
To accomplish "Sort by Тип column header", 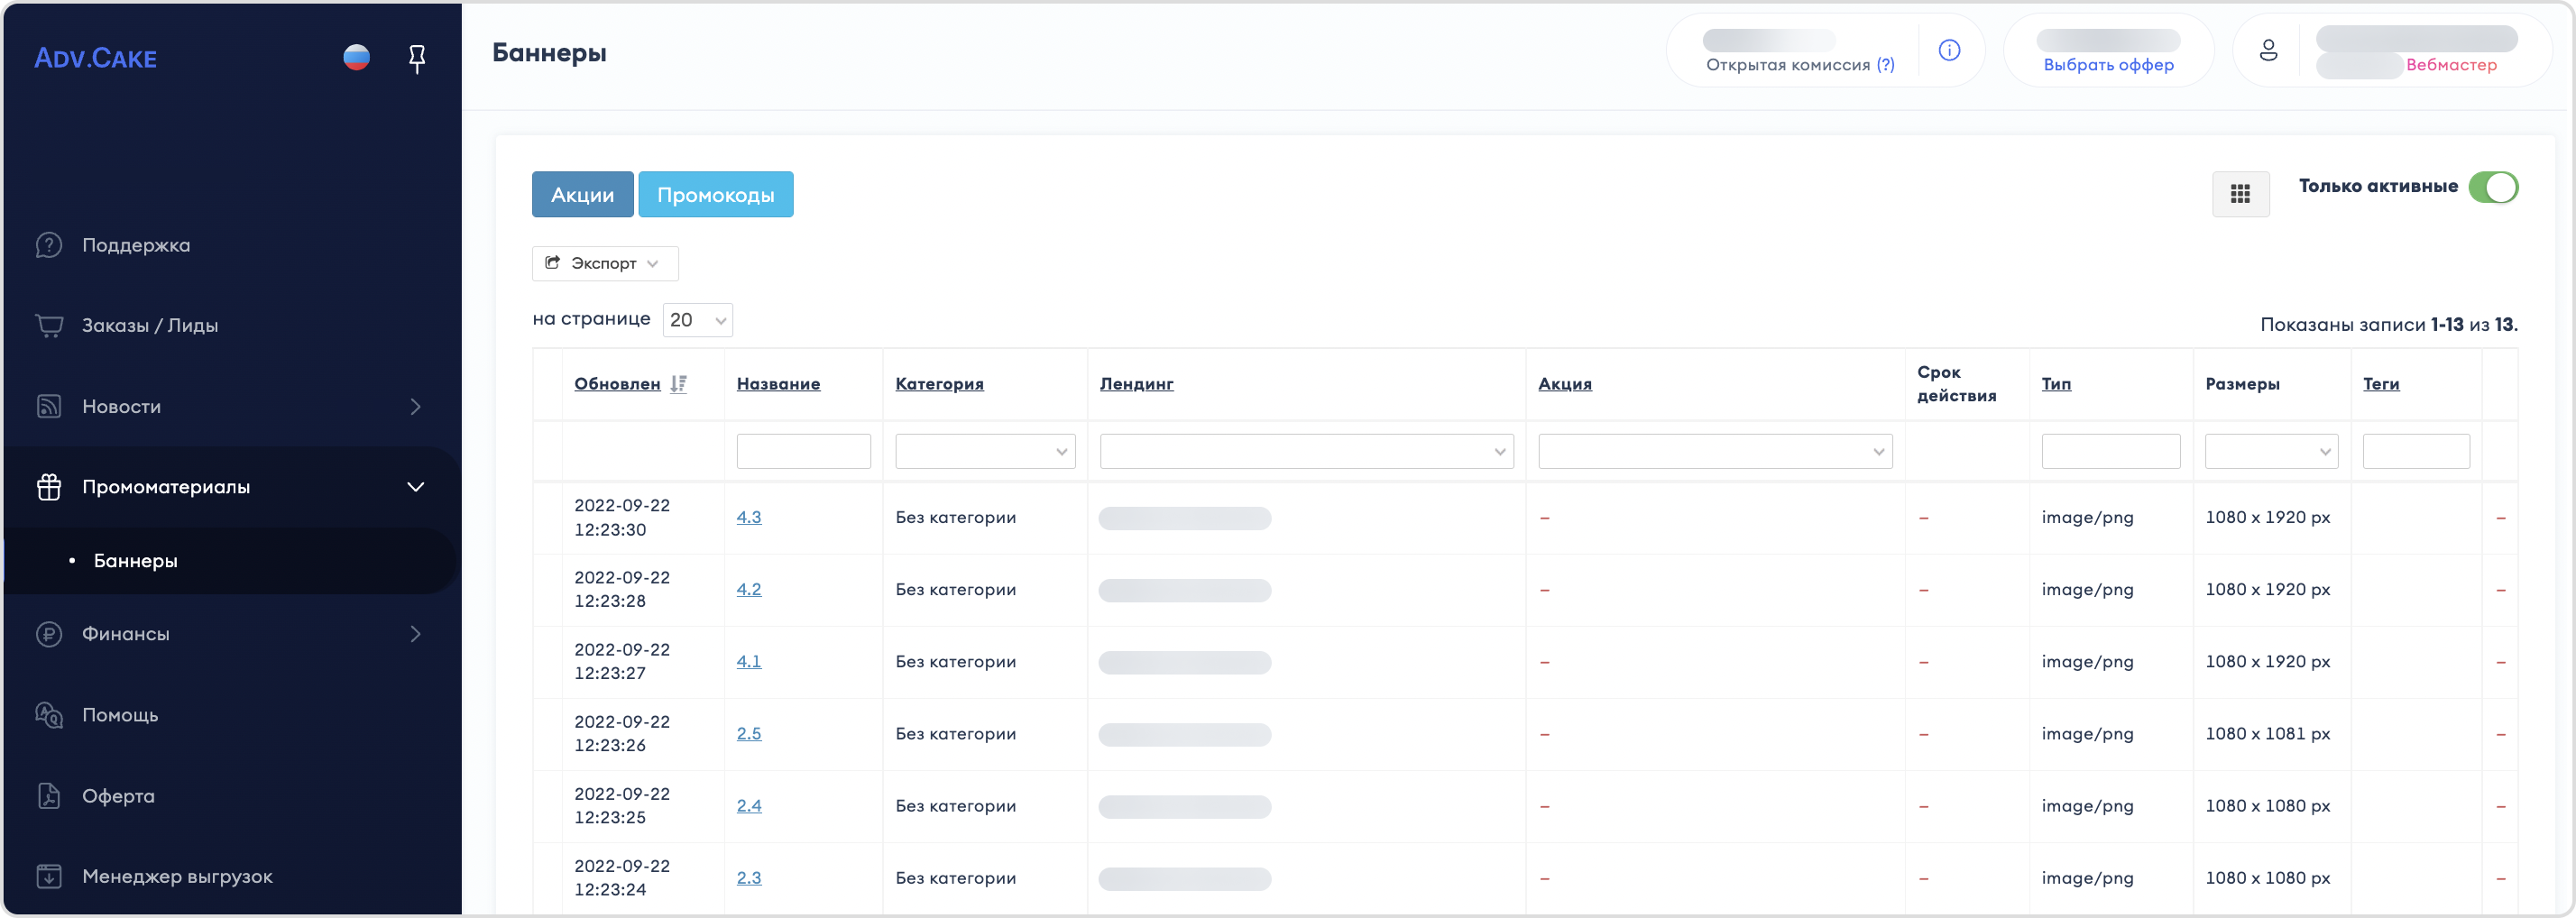I will click(2056, 384).
